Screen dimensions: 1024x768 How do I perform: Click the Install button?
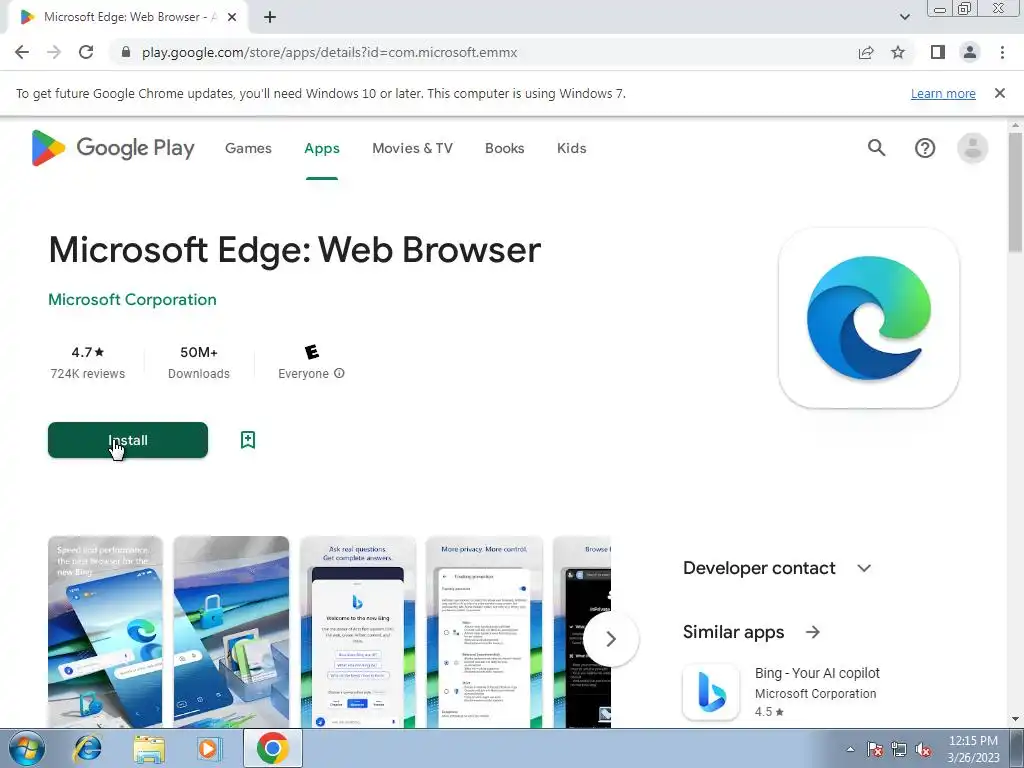tap(128, 440)
